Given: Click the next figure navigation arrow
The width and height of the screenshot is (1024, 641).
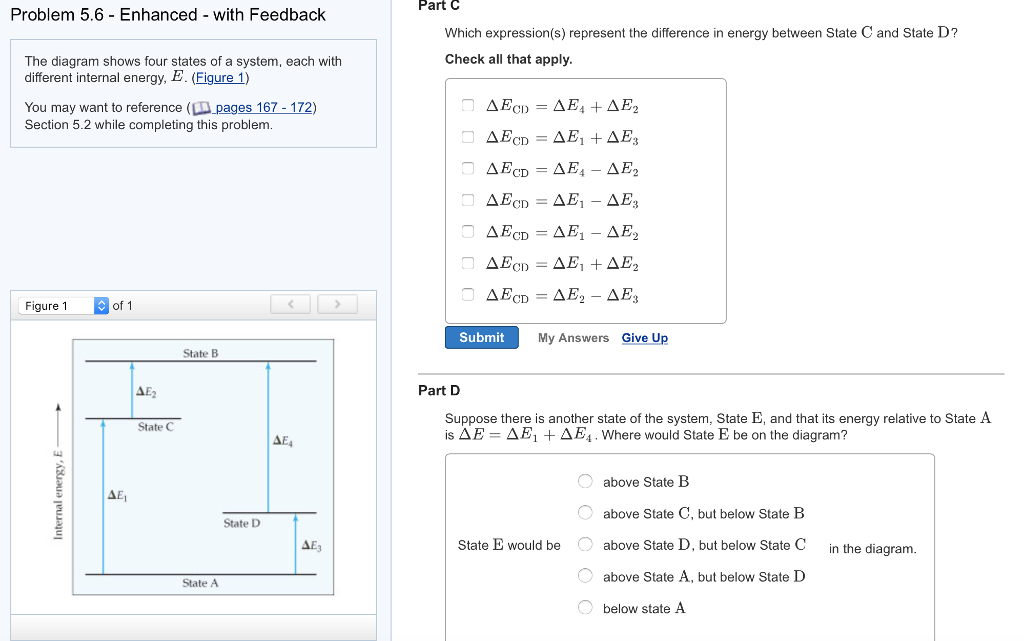Looking at the screenshot, I should coord(337,304).
